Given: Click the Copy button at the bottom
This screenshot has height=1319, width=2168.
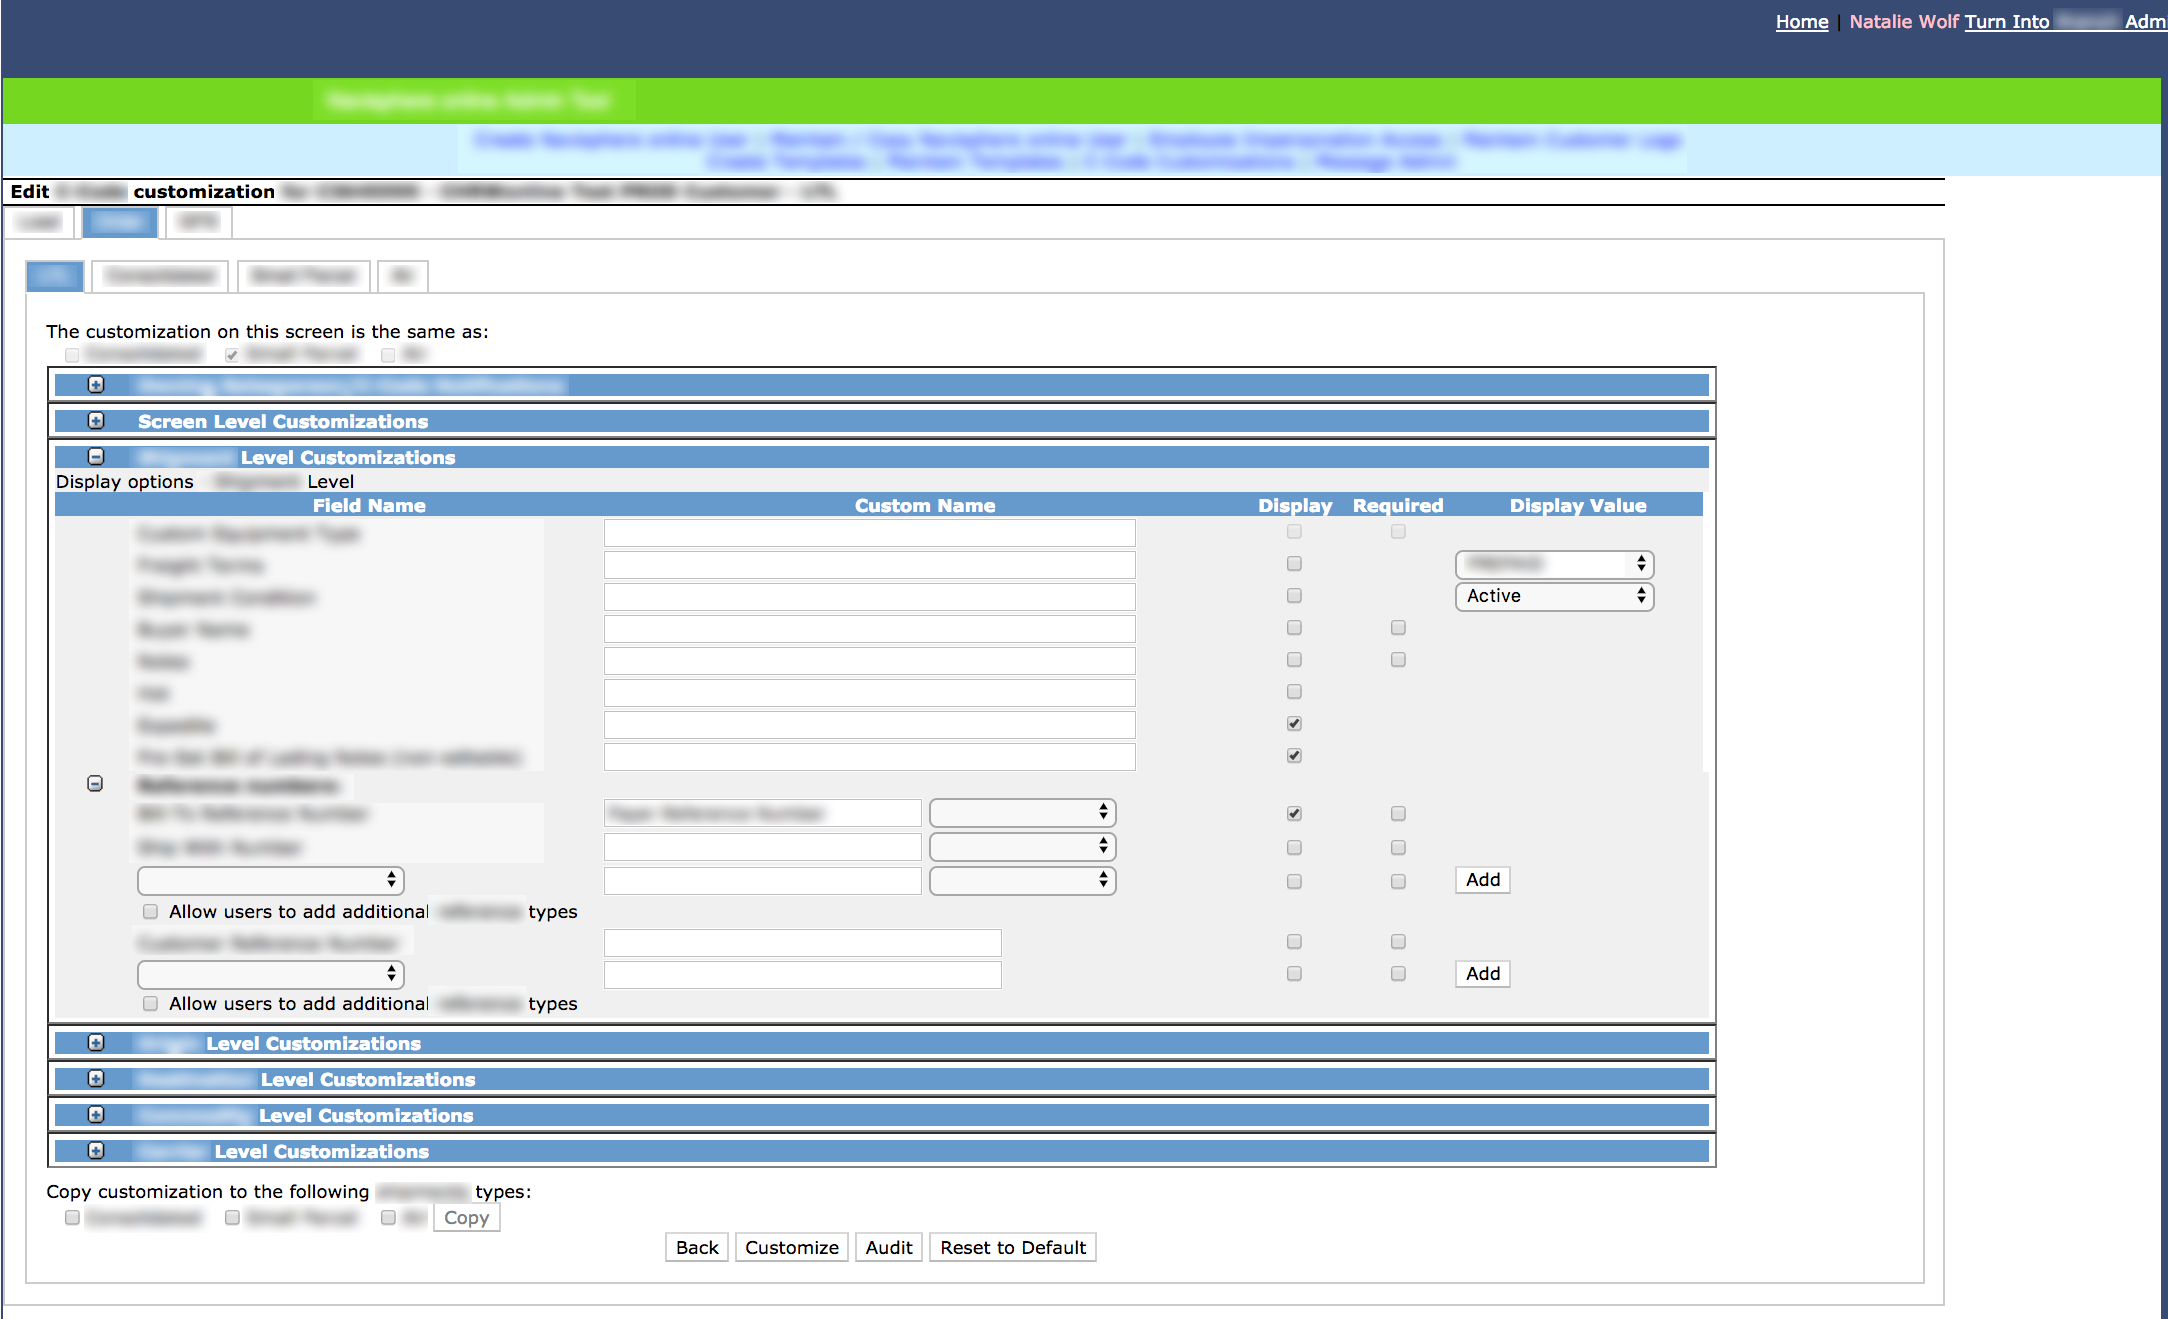Looking at the screenshot, I should tap(466, 1217).
